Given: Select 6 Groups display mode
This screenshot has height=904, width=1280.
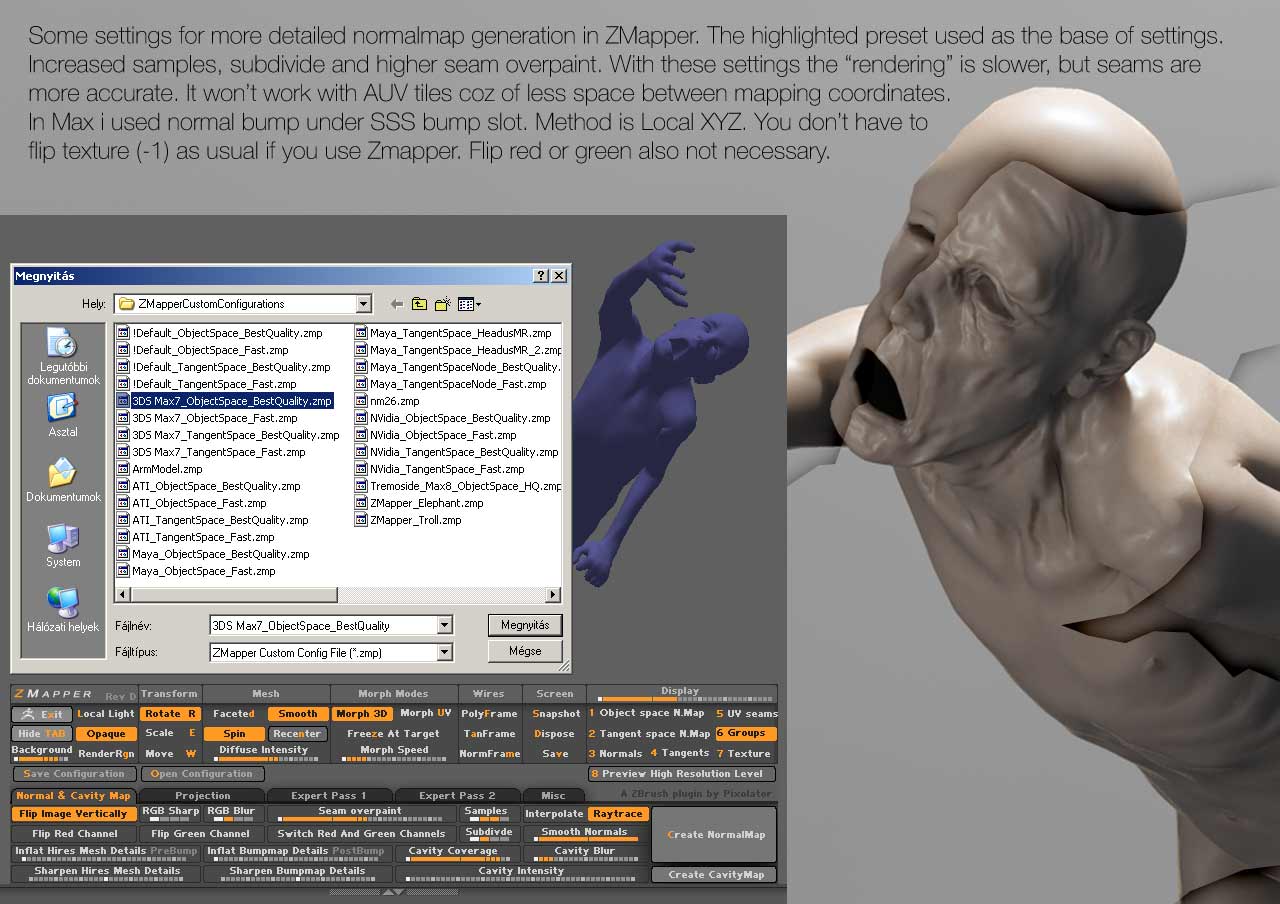Looking at the screenshot, I should point(746,734).
